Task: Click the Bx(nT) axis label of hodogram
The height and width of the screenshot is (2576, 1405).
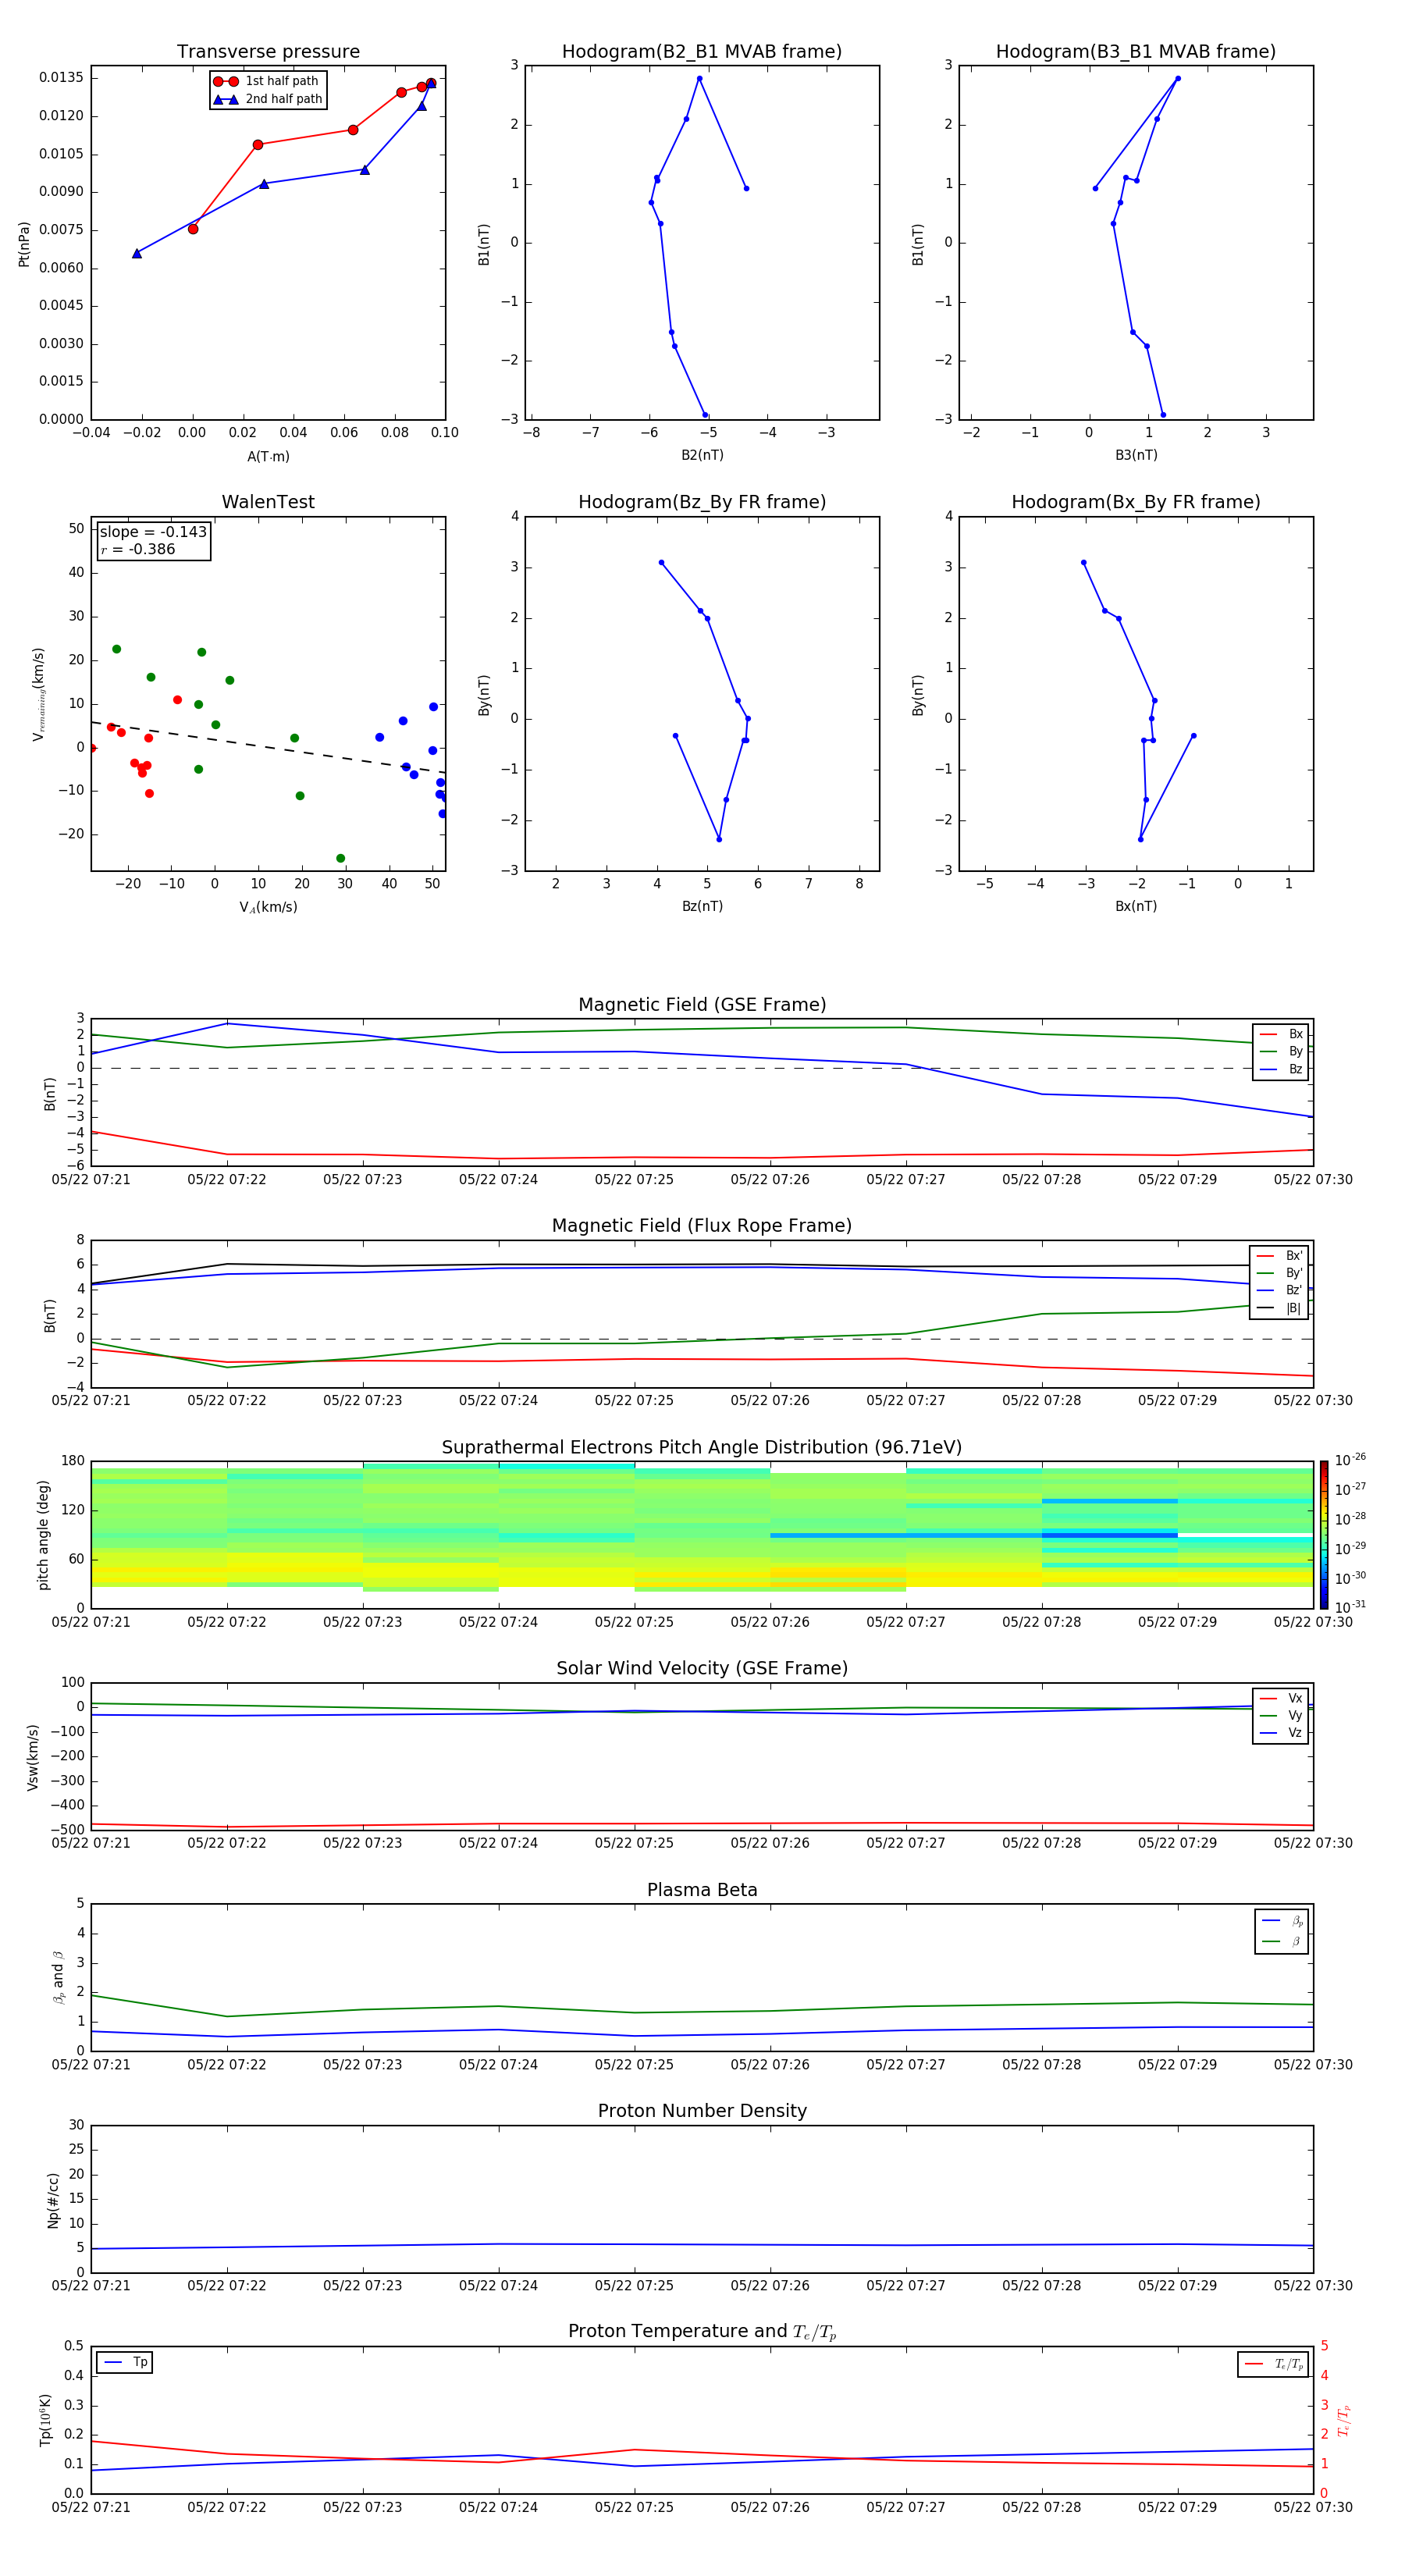Action: click(x=1136, y=906)
